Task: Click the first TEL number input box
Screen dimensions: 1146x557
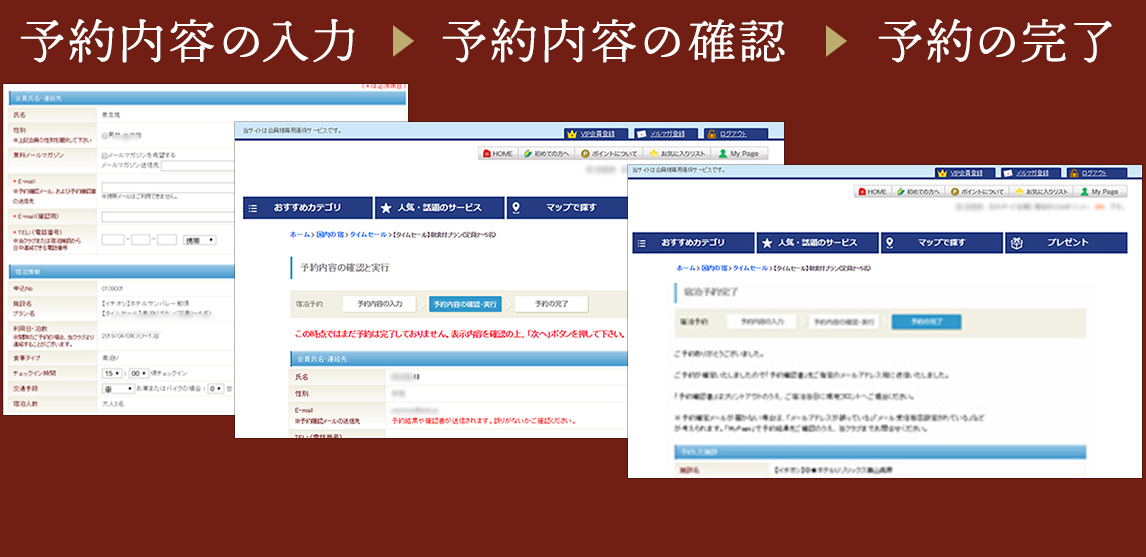Action: [112, 240]
